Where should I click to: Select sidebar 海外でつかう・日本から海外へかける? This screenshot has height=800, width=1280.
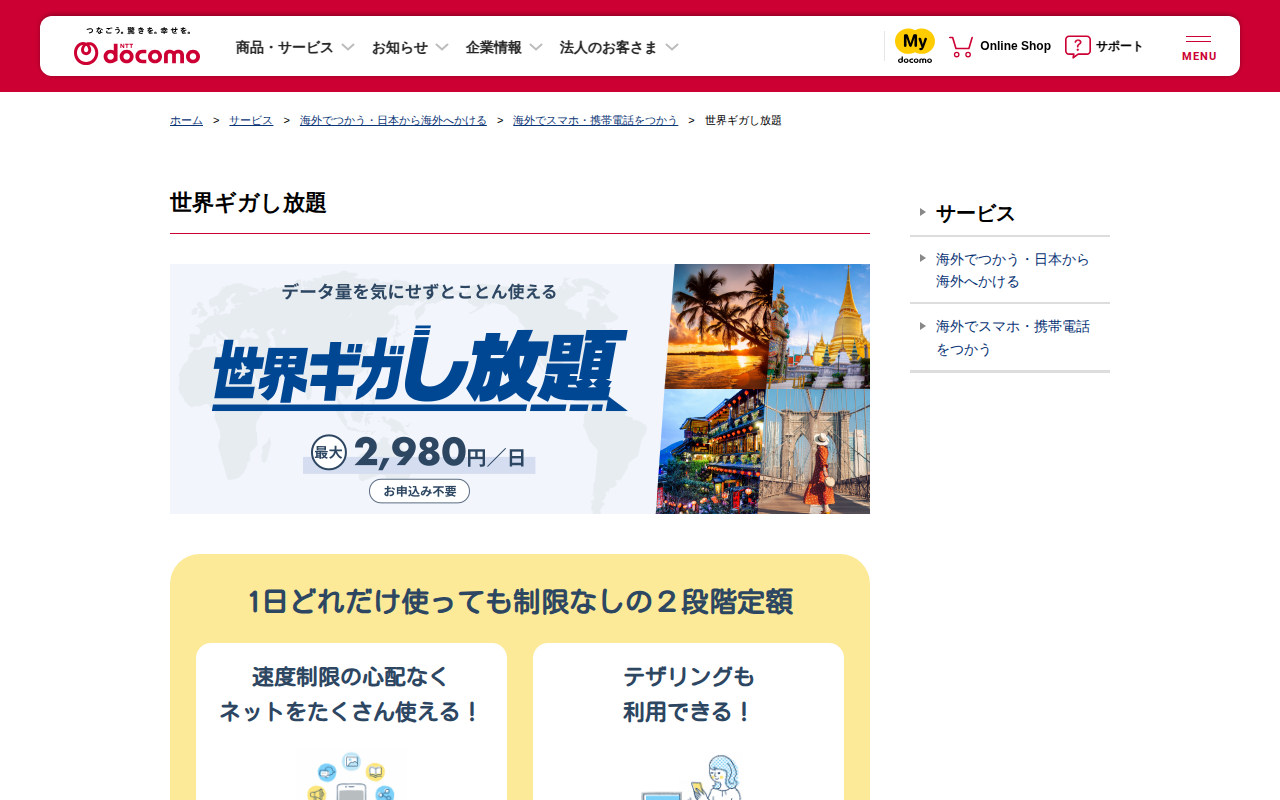click(1012, 270)
